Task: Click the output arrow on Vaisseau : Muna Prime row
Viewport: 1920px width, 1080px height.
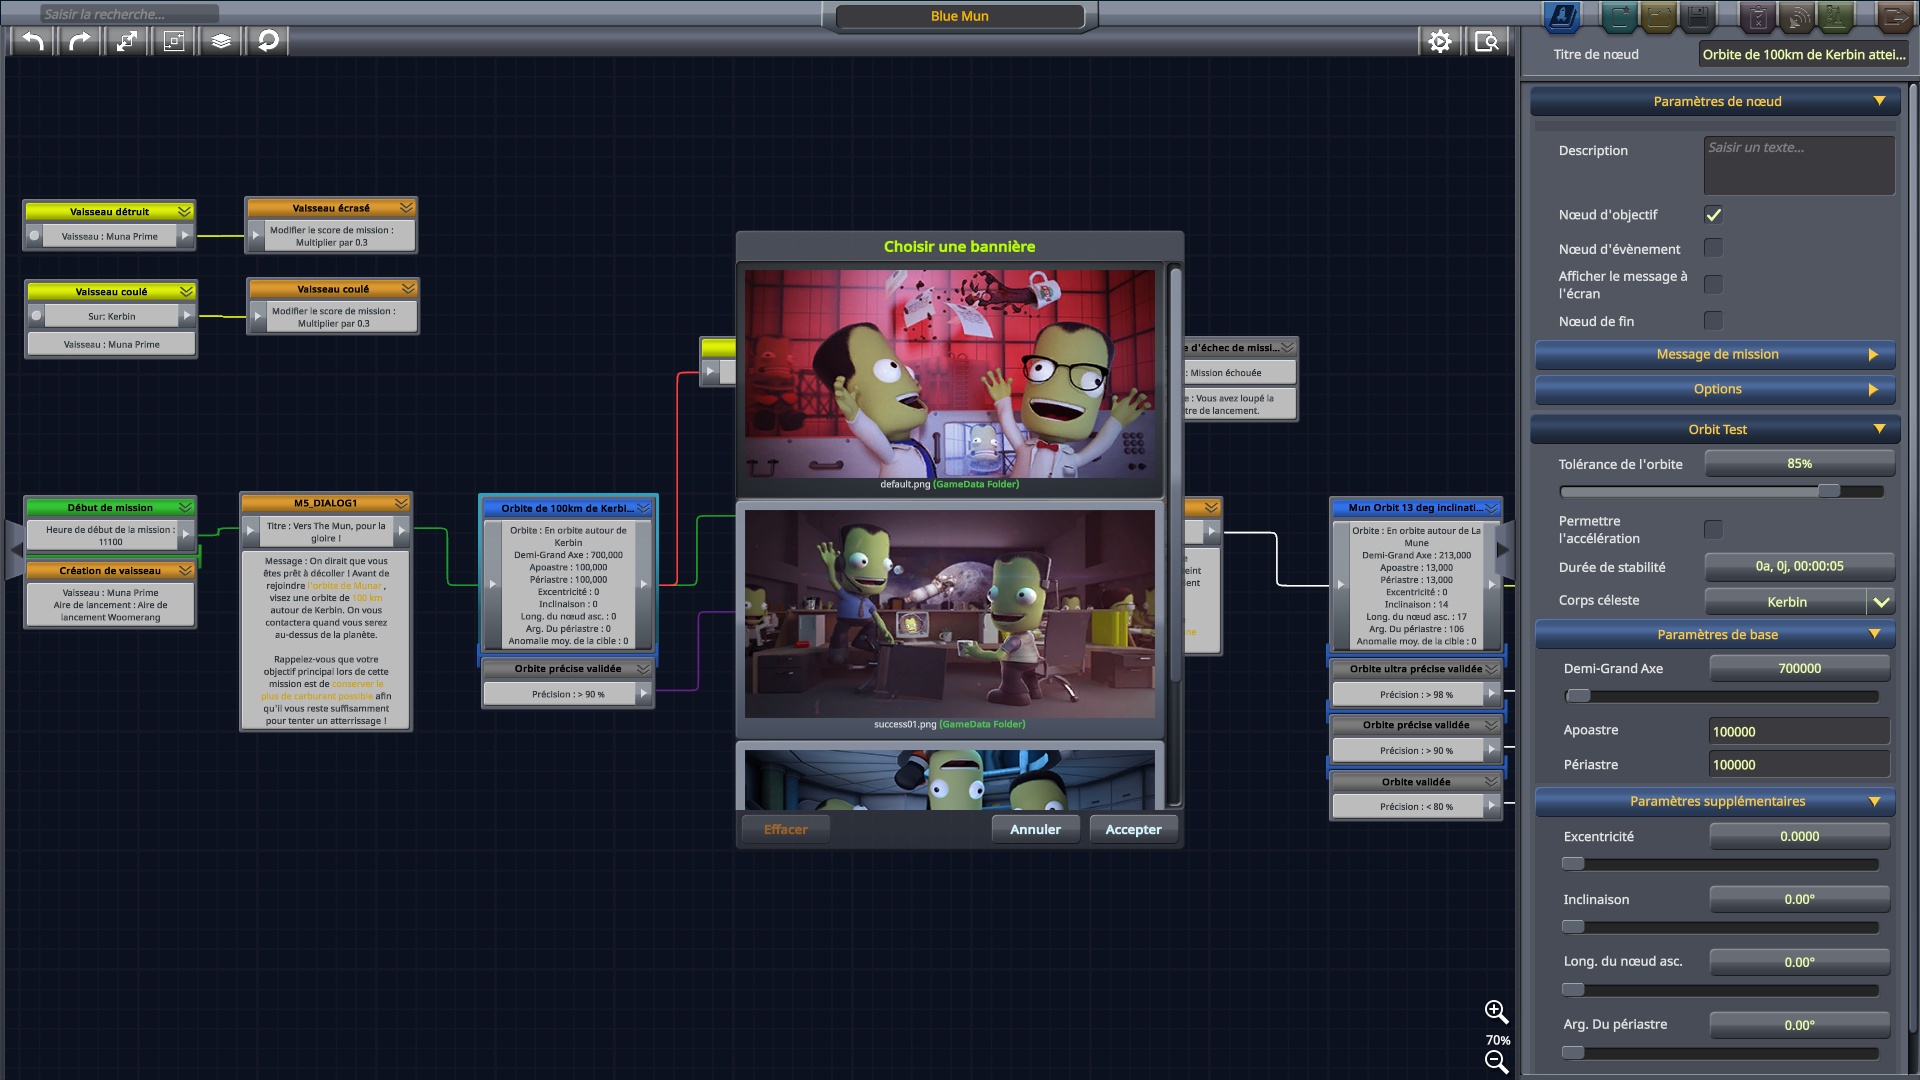Action: tap(185, 236)
